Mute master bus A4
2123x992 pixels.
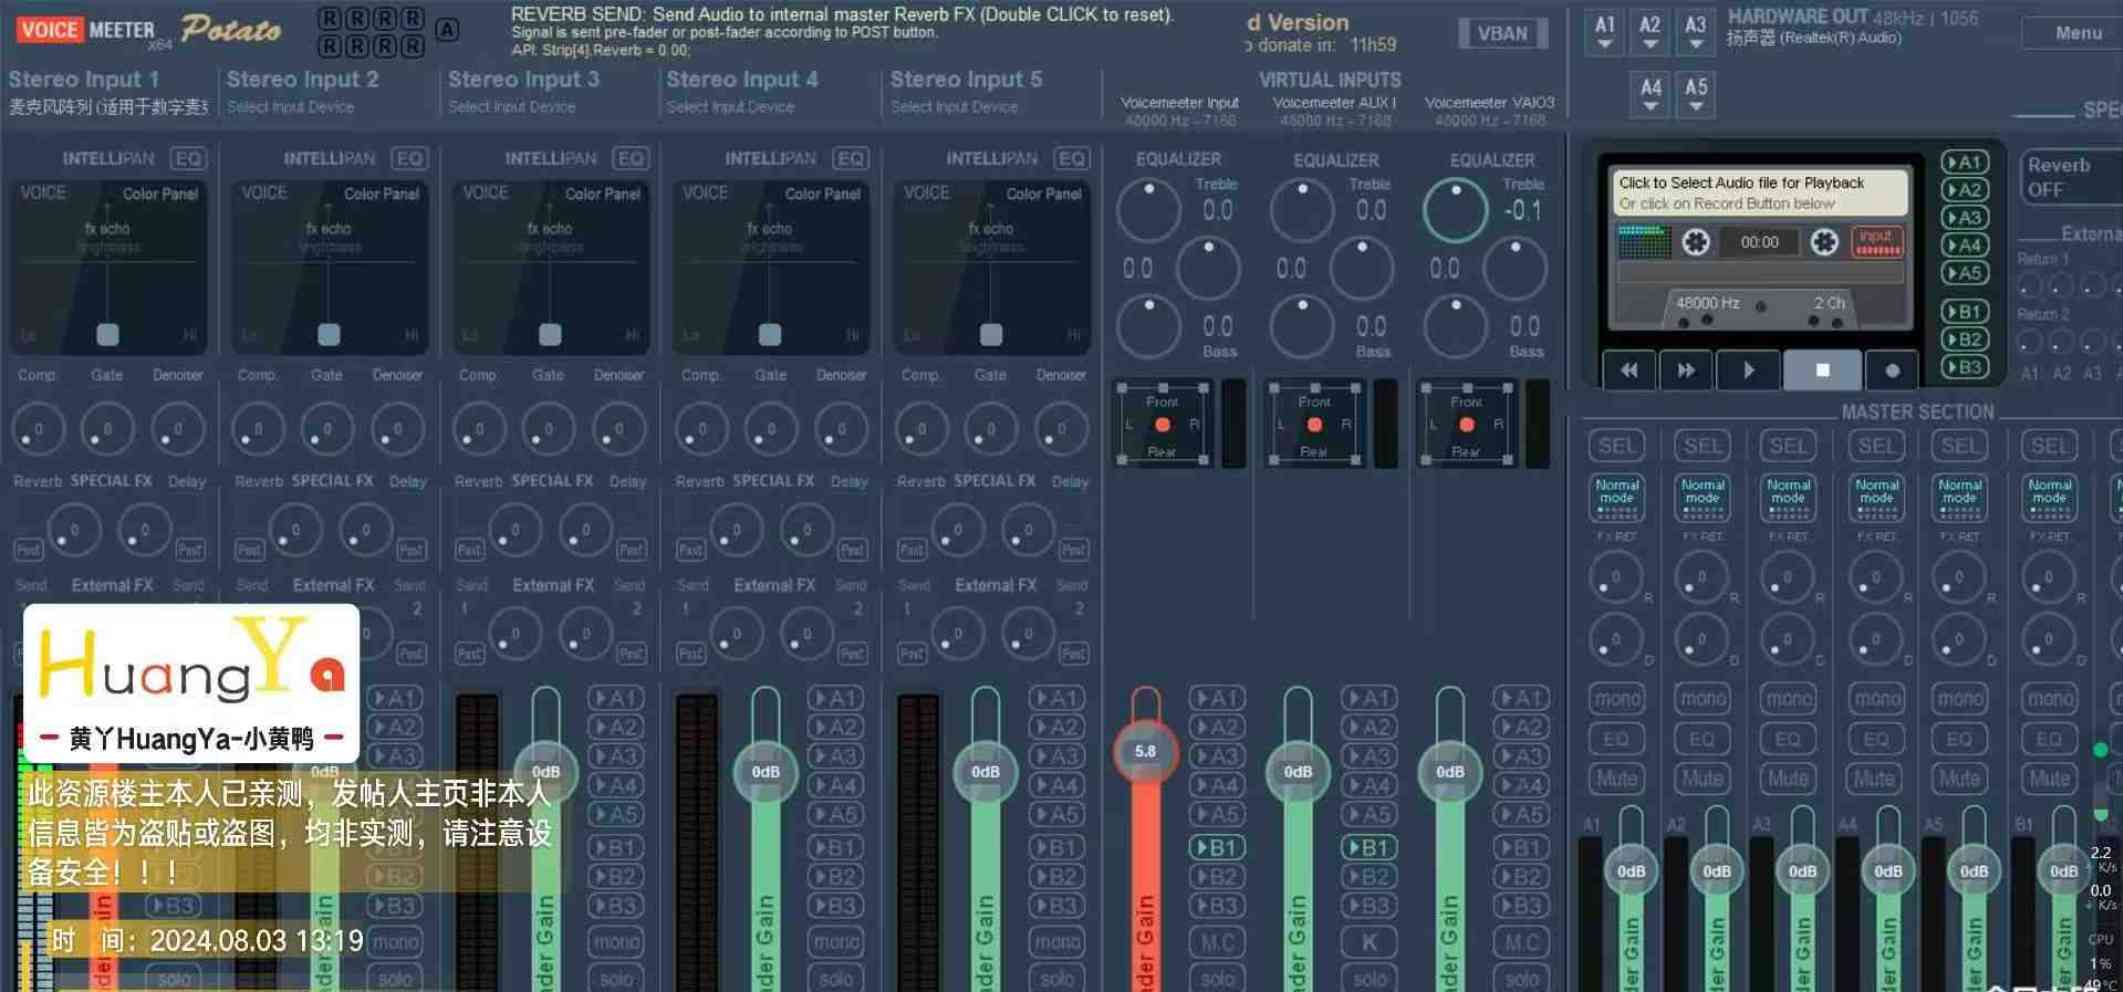(1875, 778)
